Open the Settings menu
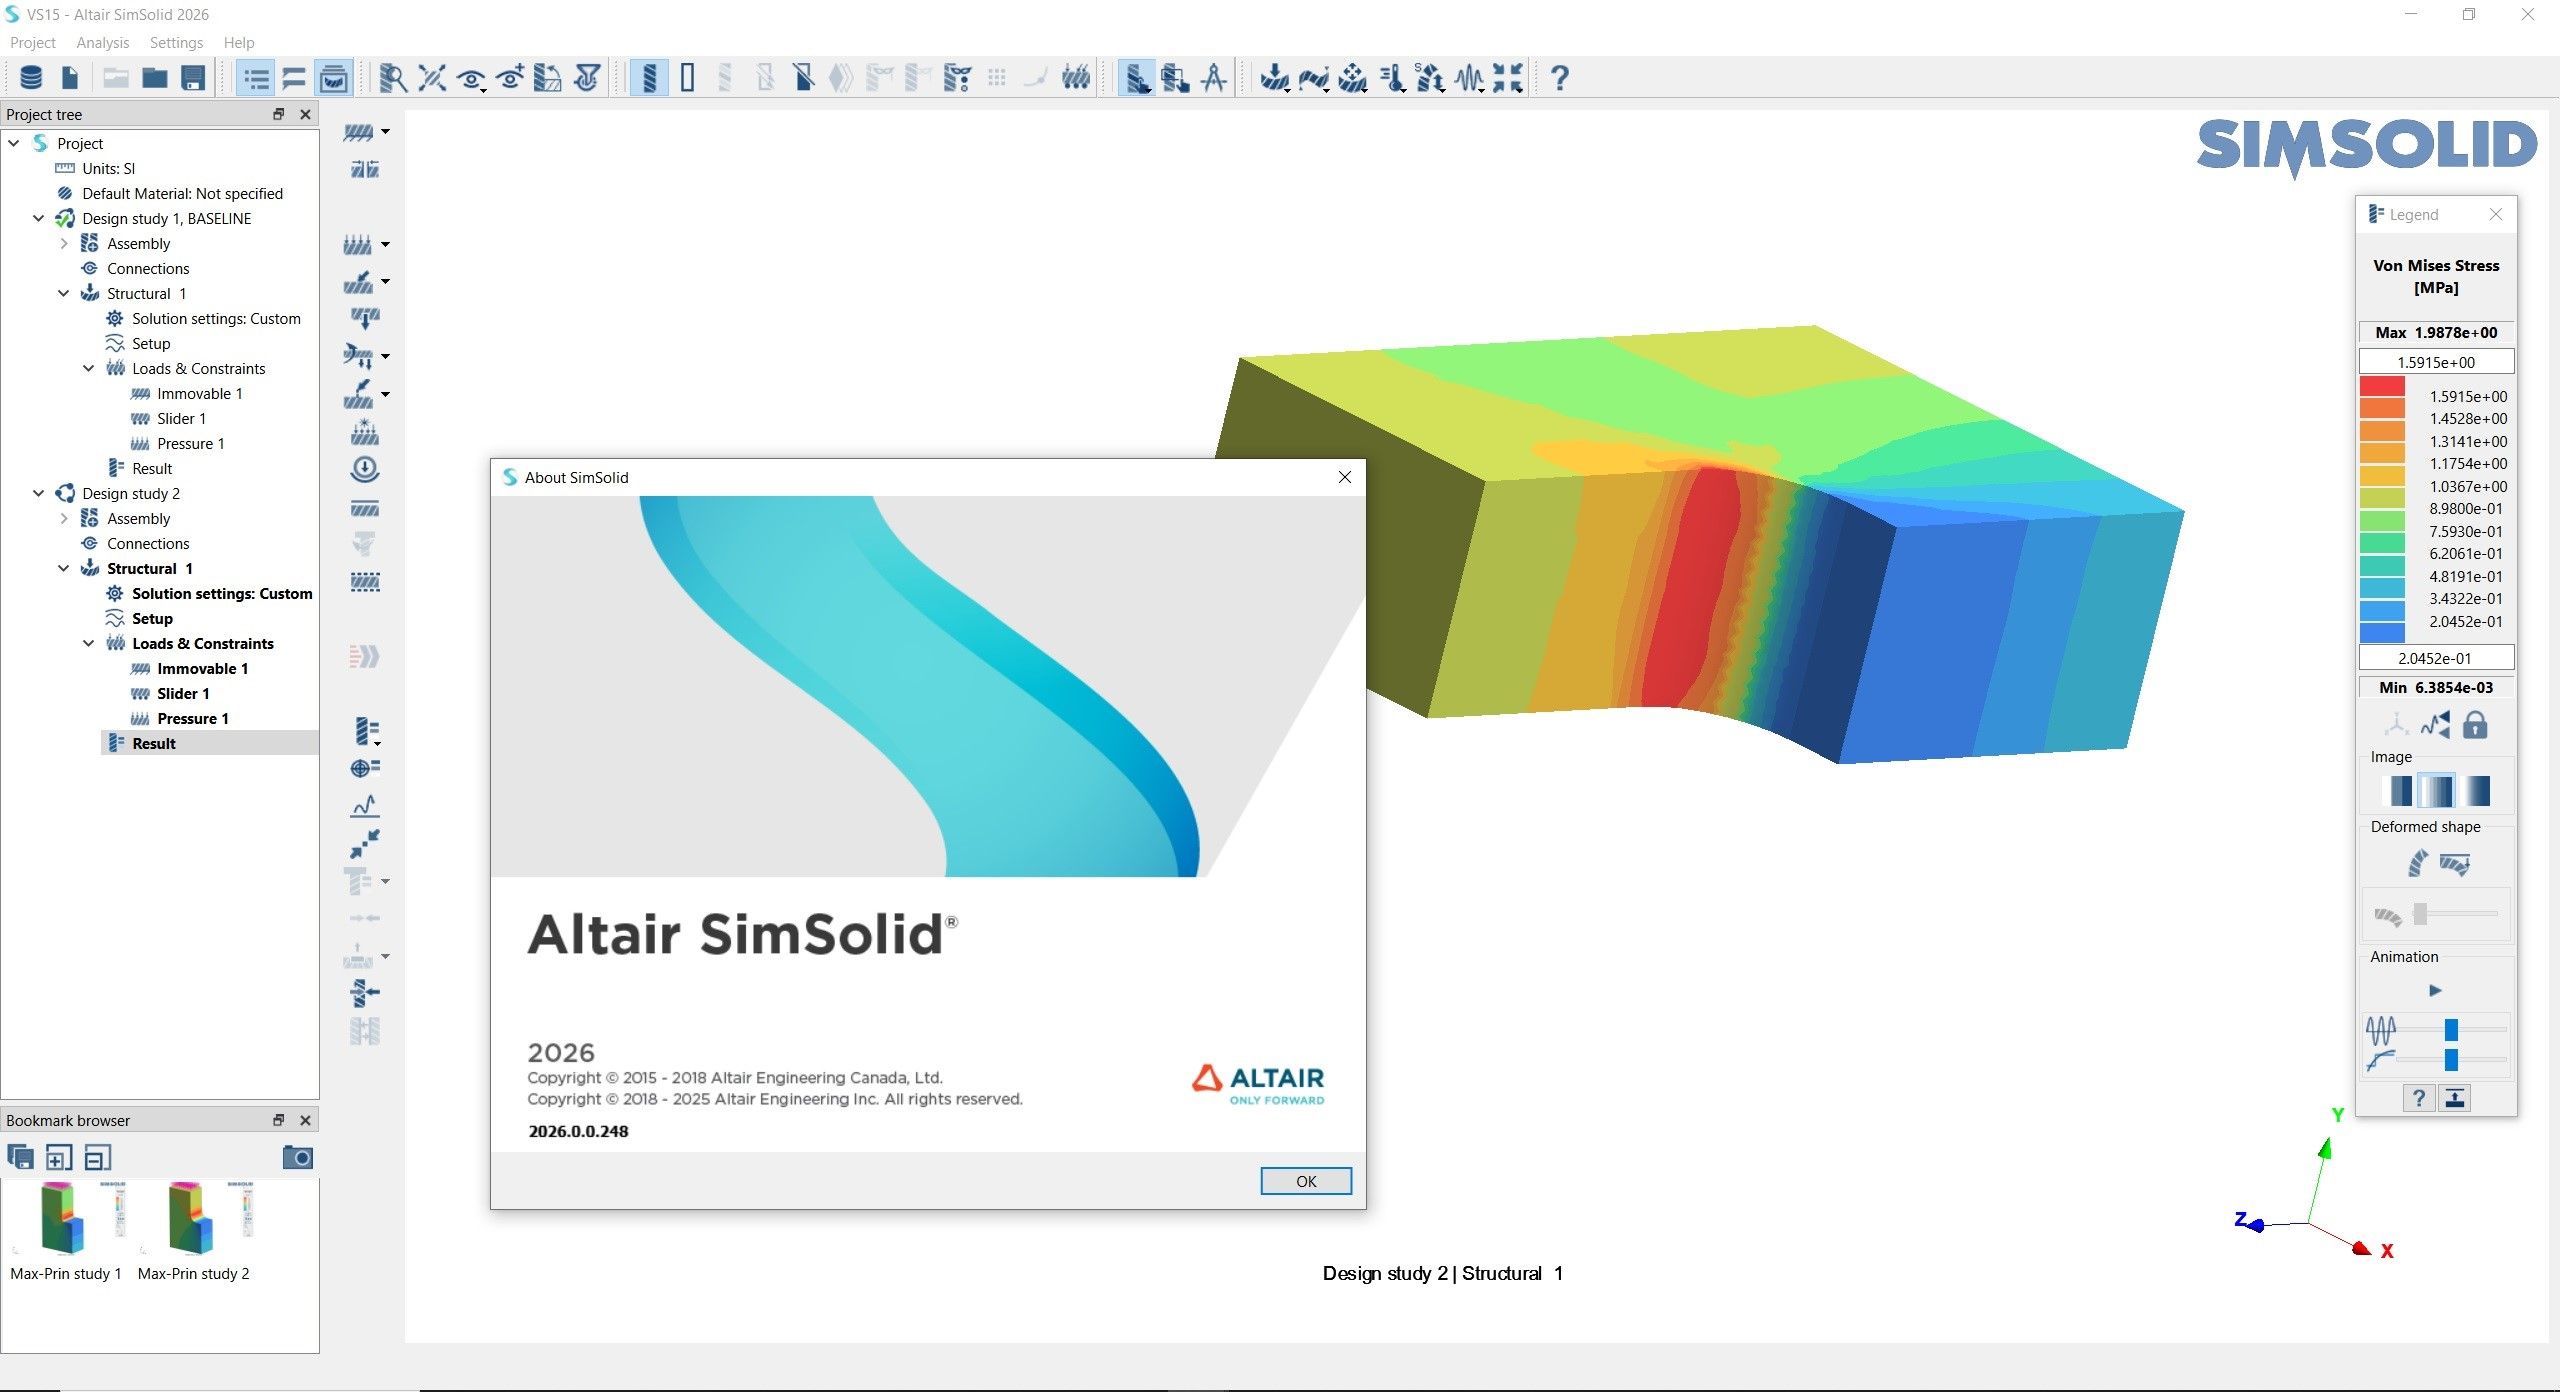Image resolution: width=2560 pixels, height=1392 pixels. click(x=176, y=42)
